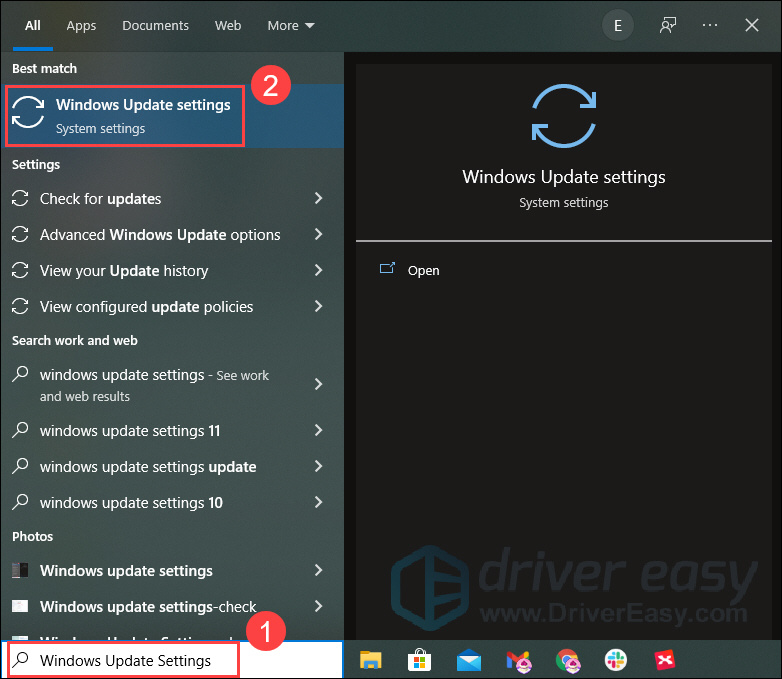The image size is (782, 679).
Task: Click the account avatar E
Action: coord(617,25)
